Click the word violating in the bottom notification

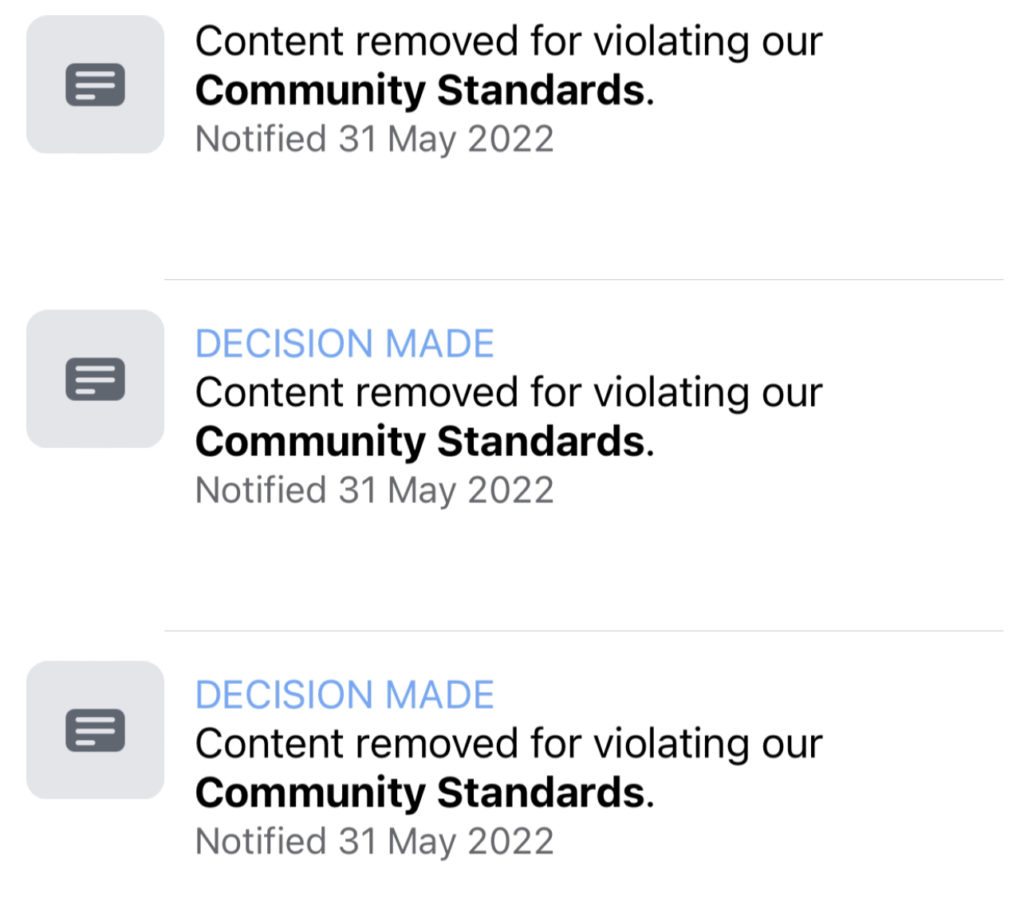point(671,746)
